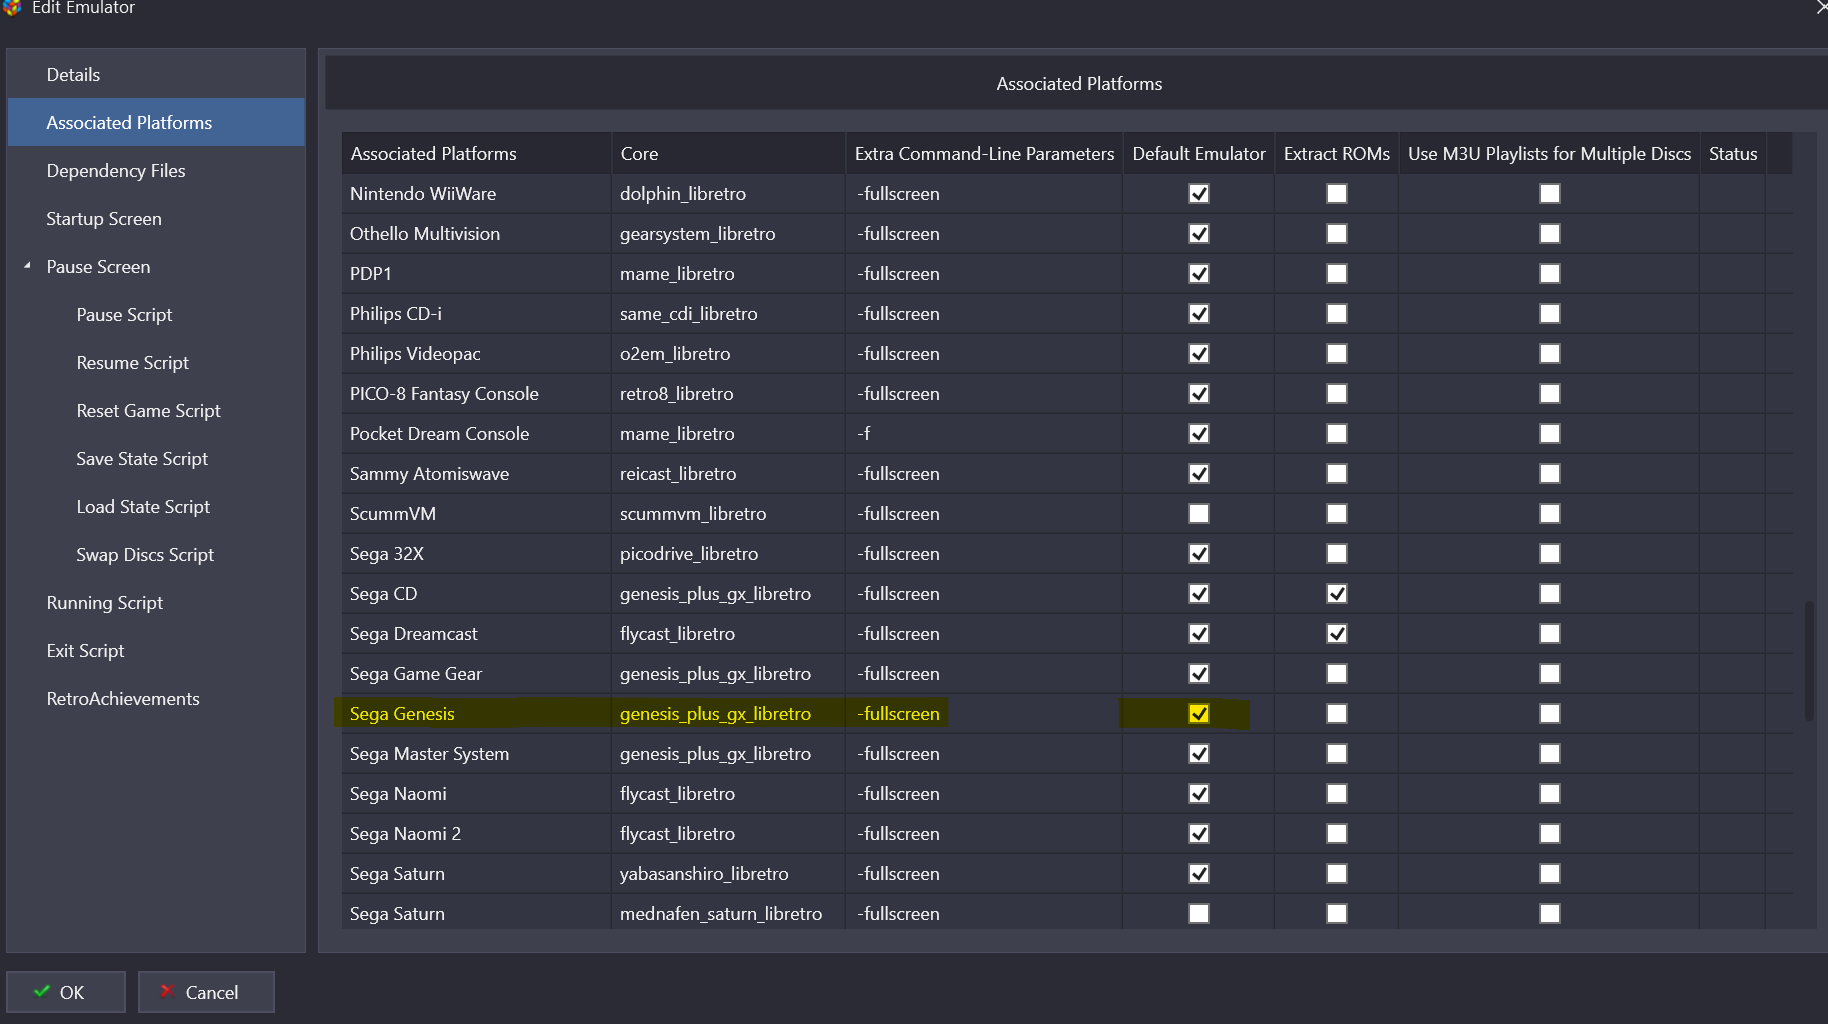Click the Sega Master System platform cell

[476, 754]
